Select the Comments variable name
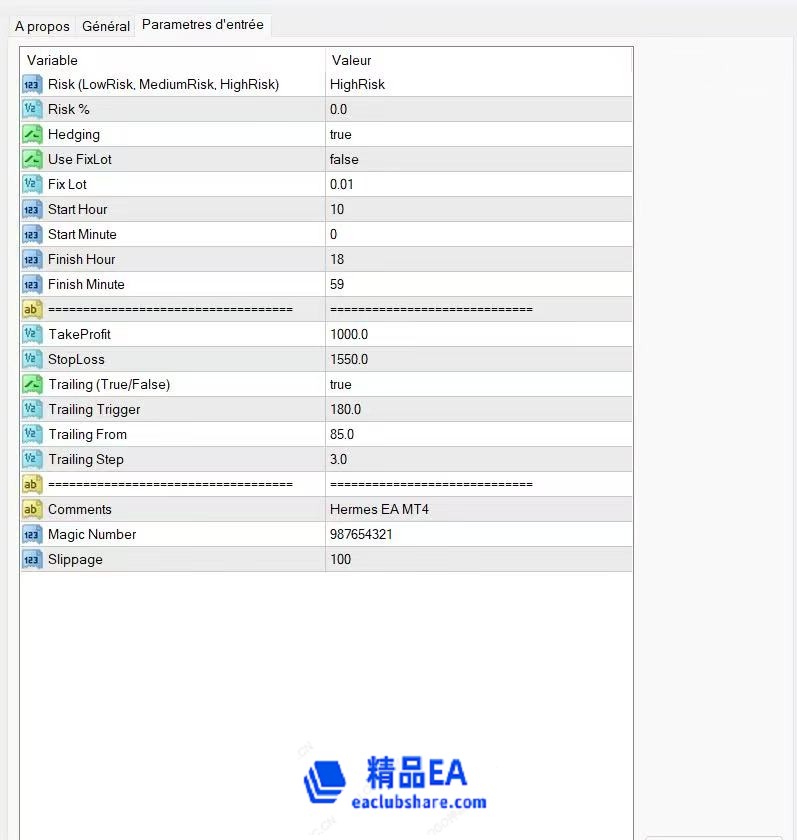 [x=80, y=509]
